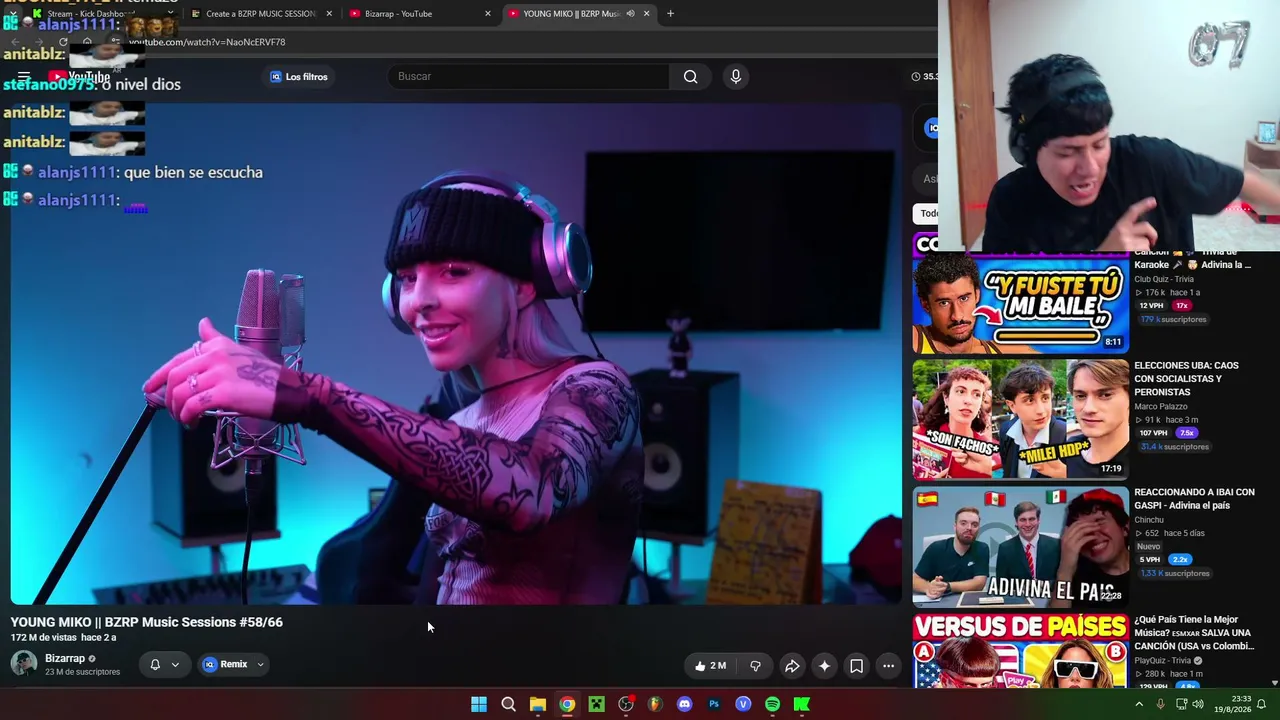Screen dimensions: 1280x720
Task: Like the YOUNG MIKO video
Action: (x=710, y=666)
